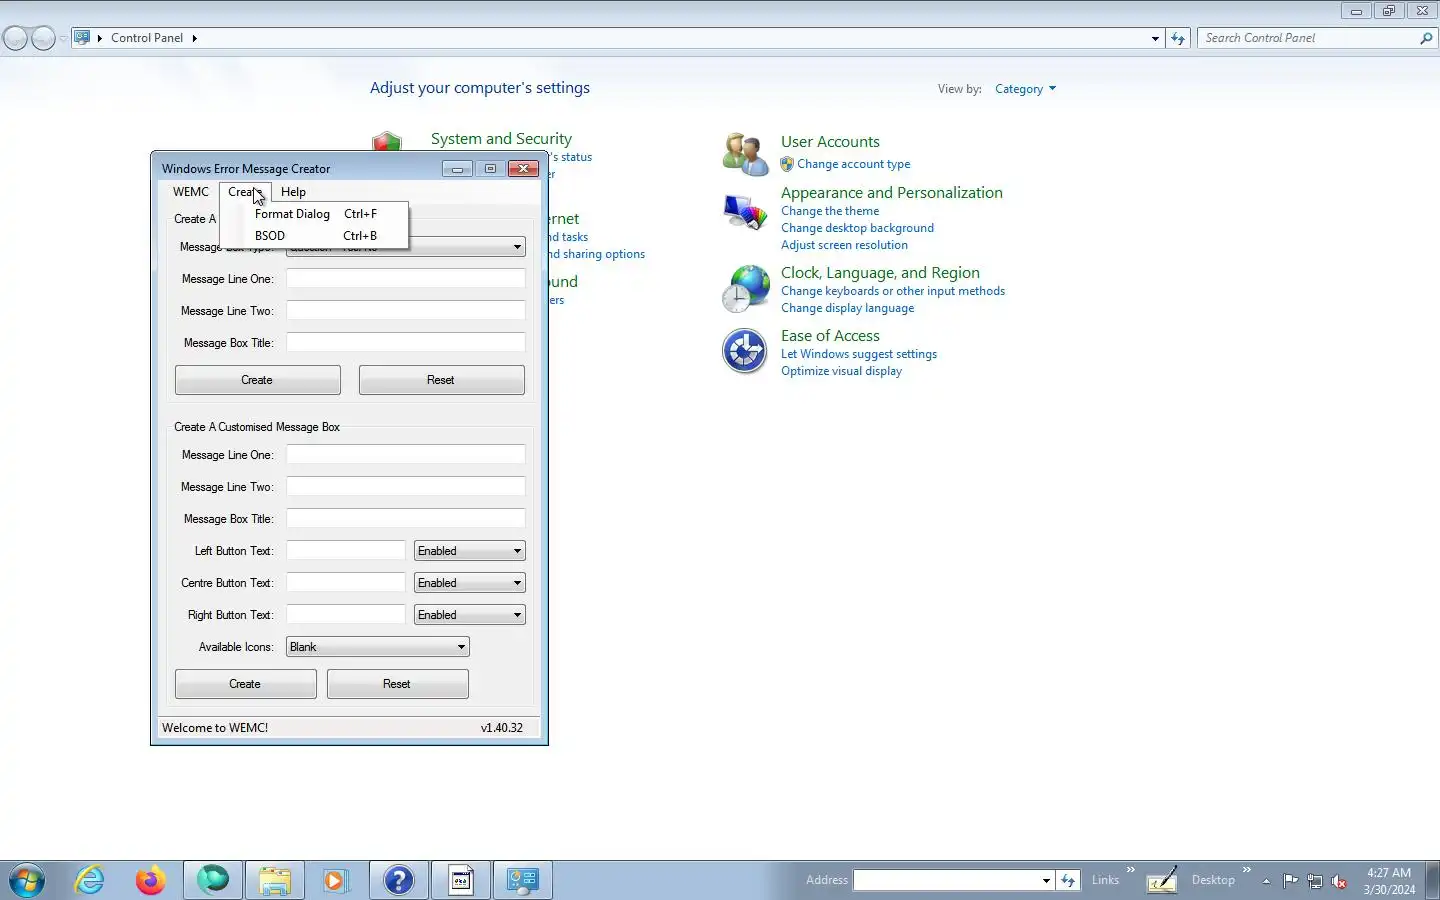Open Windows Media Player from taskbar
This screenshot has height=900, width=1440.
pos(335,880)
